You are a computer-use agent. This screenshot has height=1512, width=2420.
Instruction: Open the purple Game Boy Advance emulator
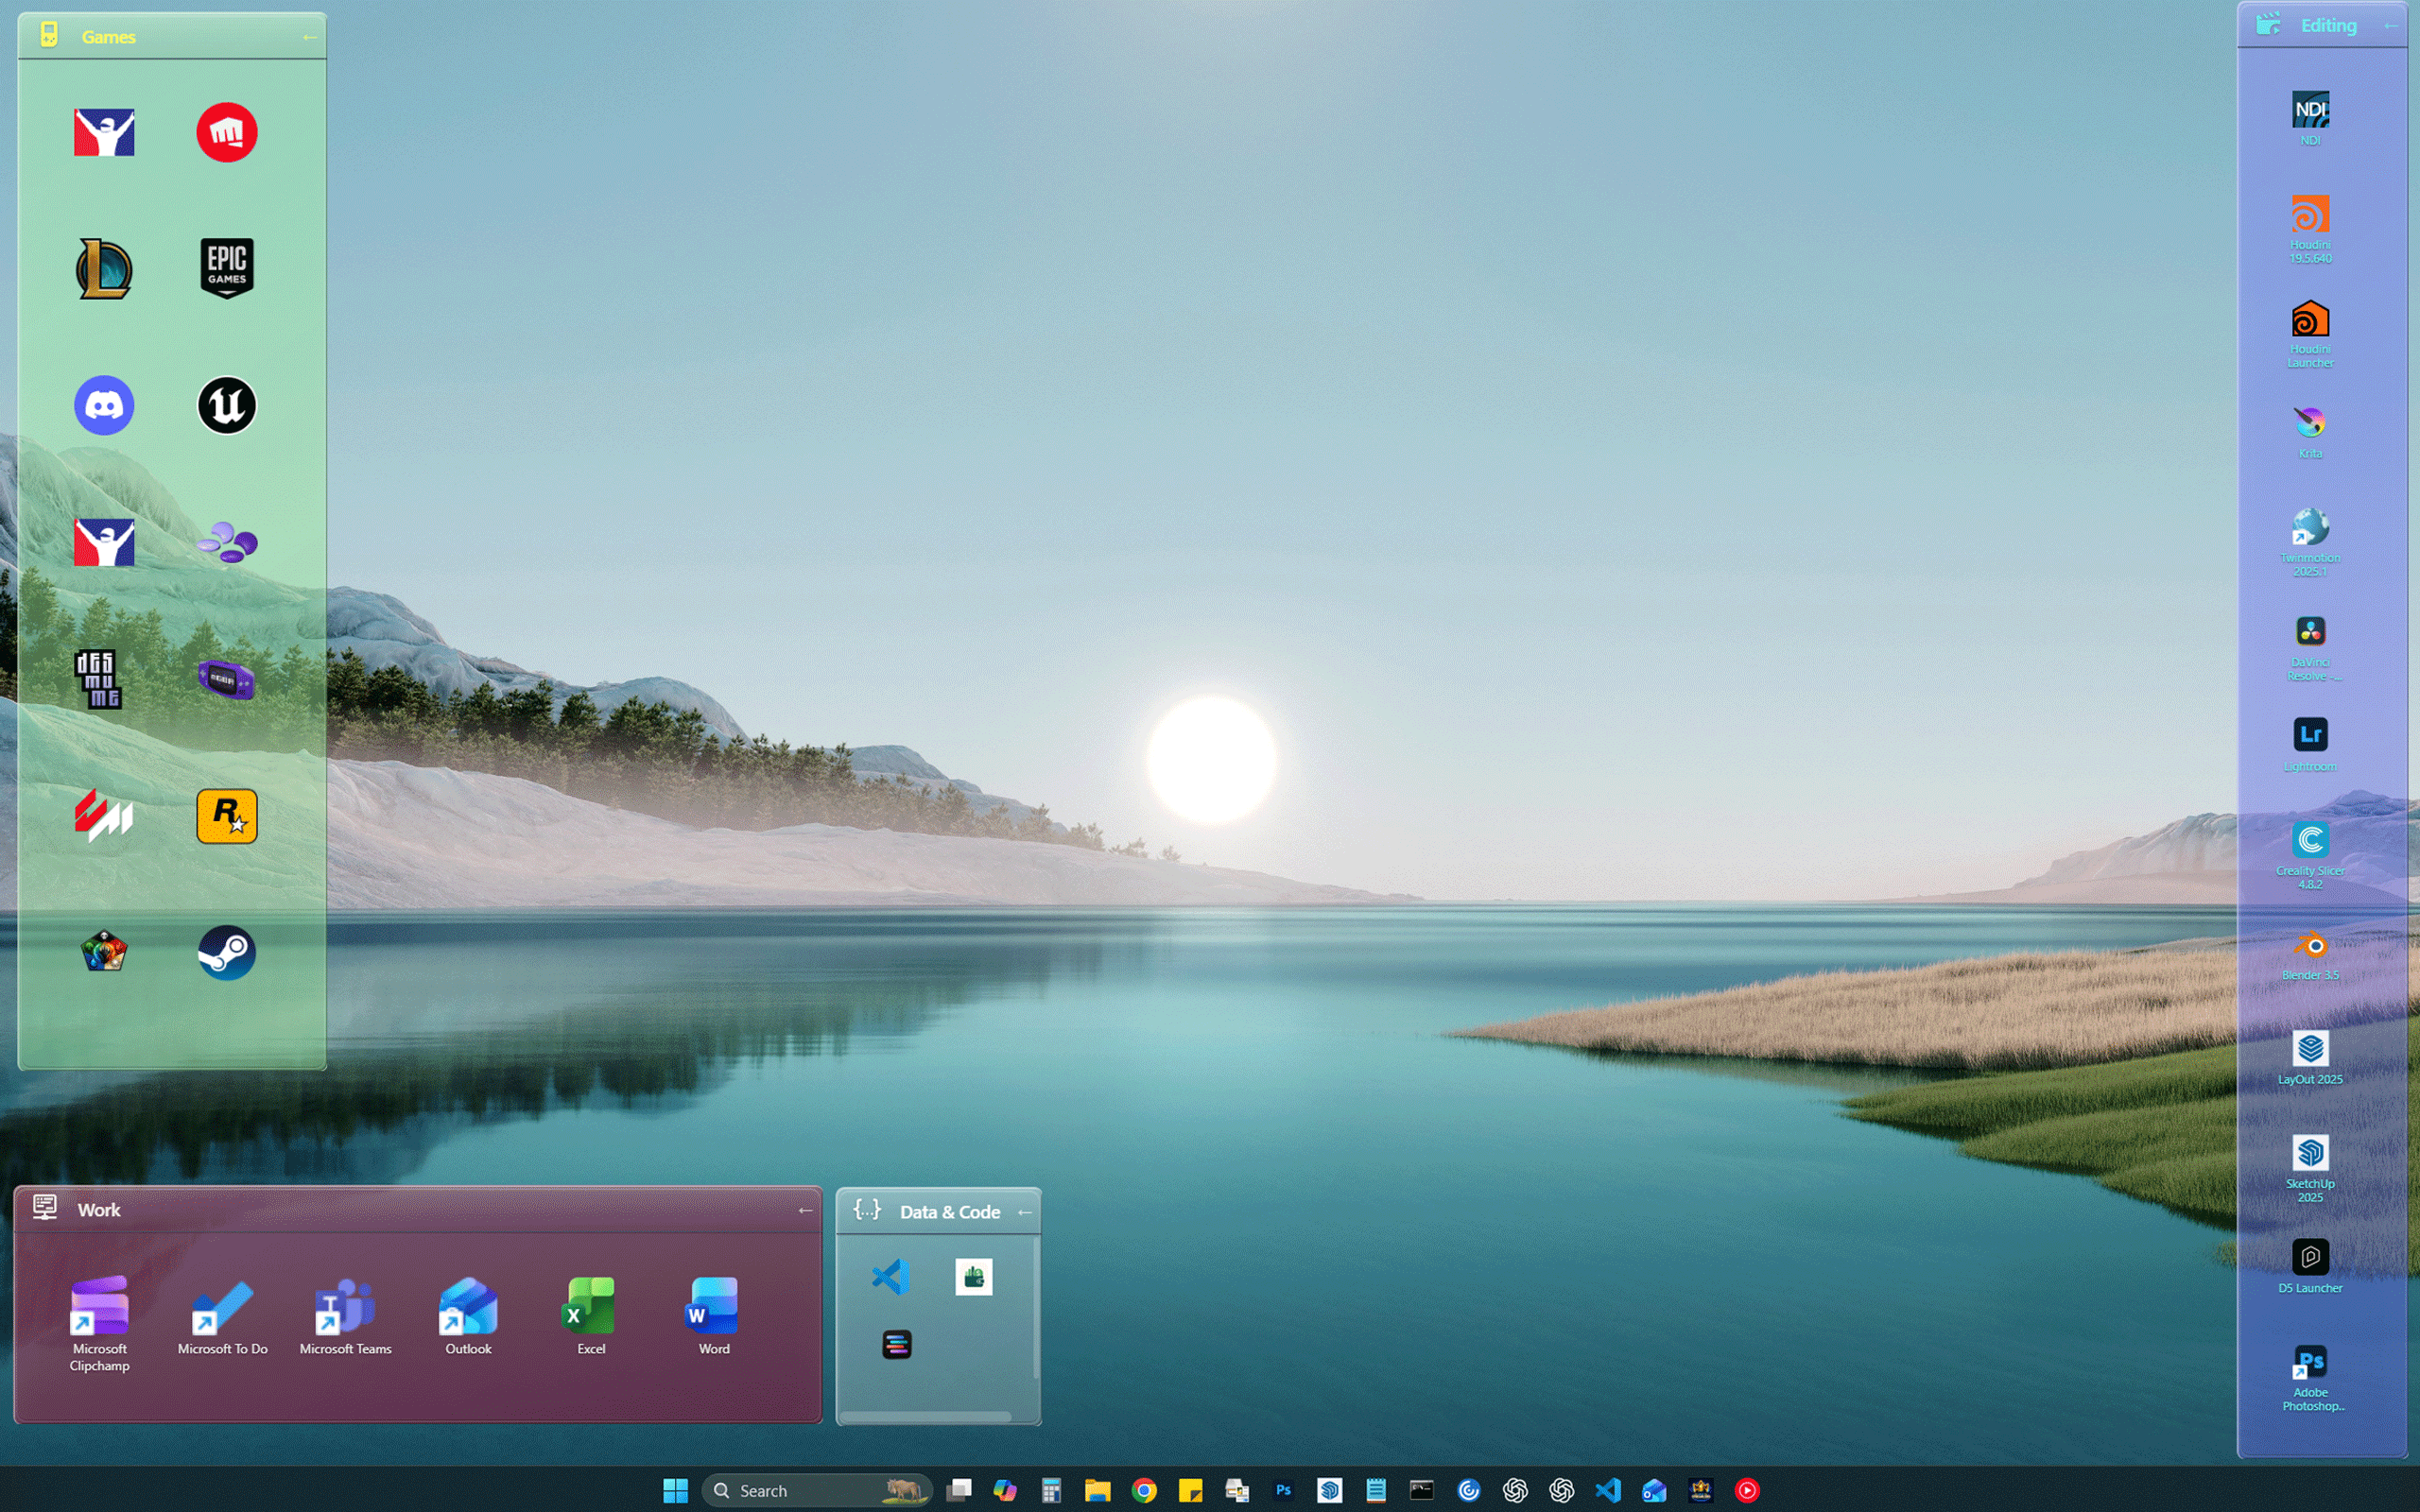click(226, 680)
